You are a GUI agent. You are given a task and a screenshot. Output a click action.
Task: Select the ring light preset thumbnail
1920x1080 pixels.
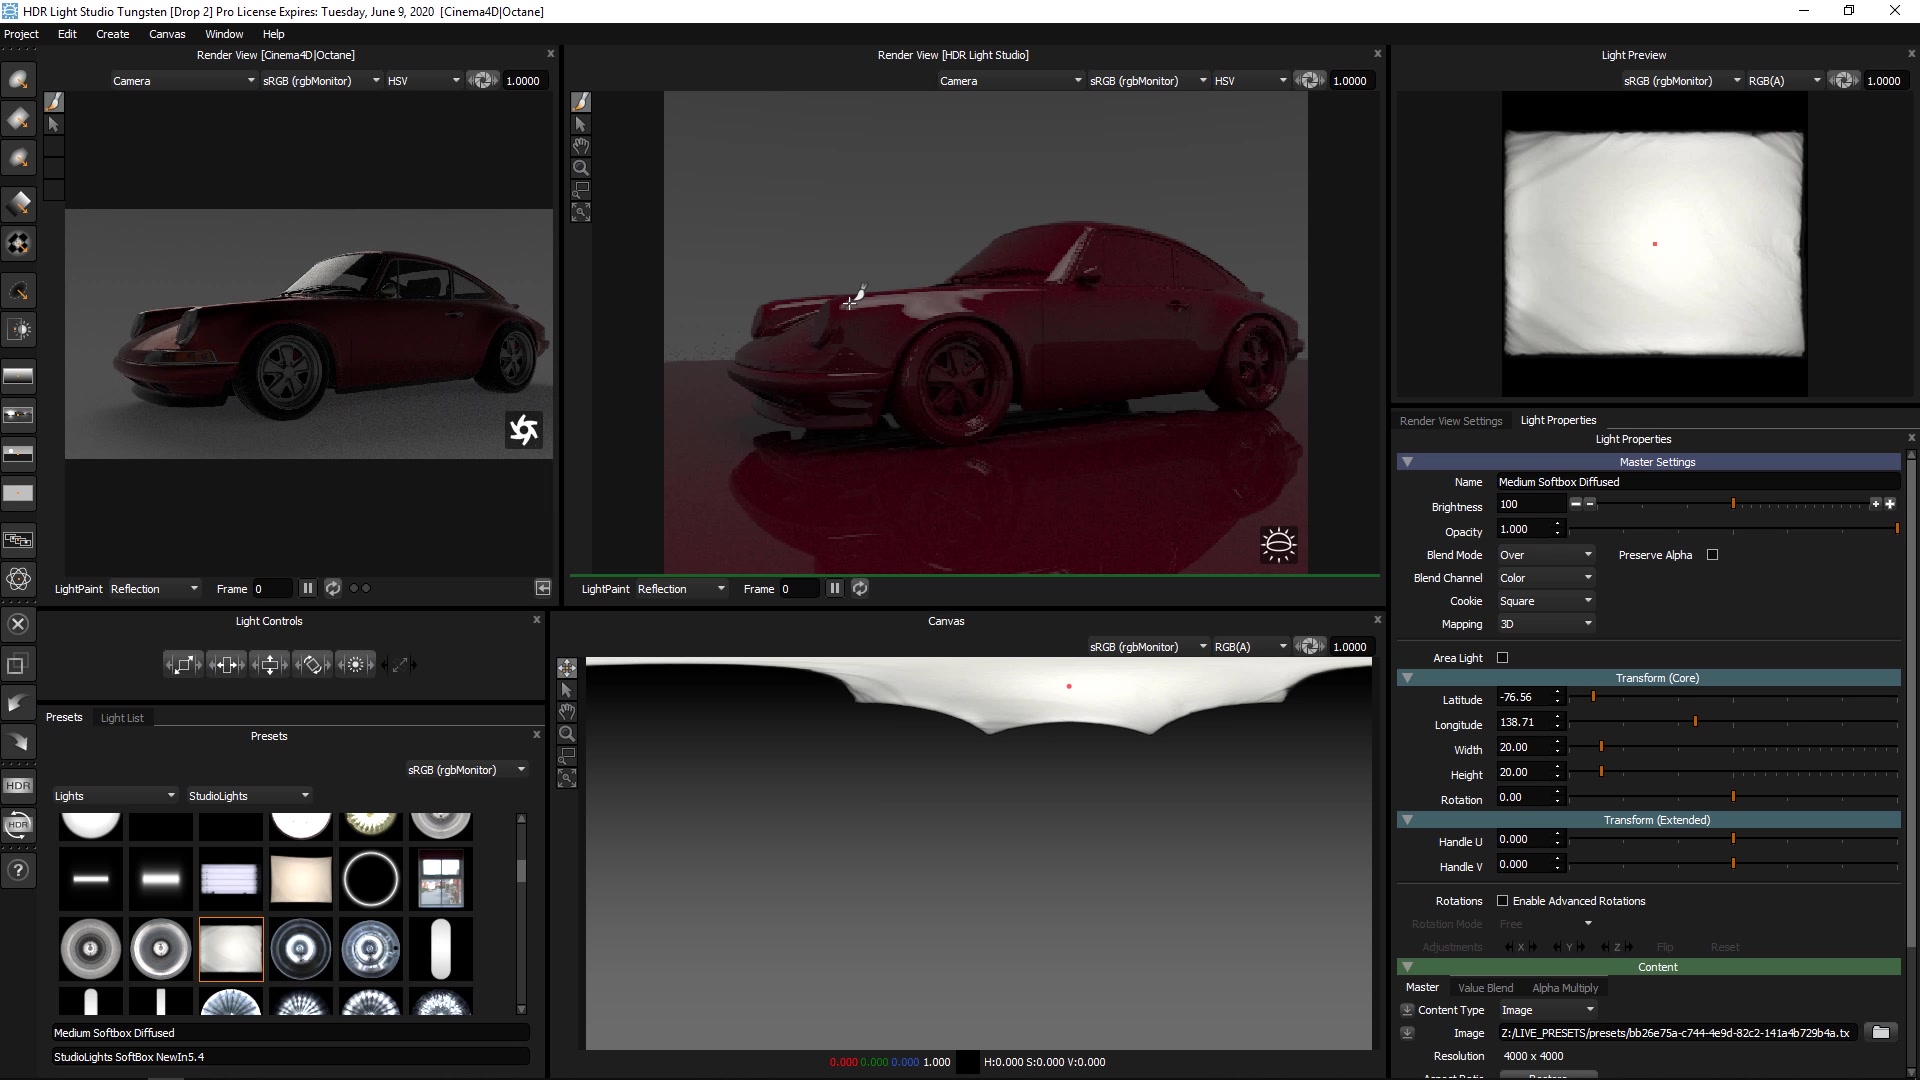point(370,880)
